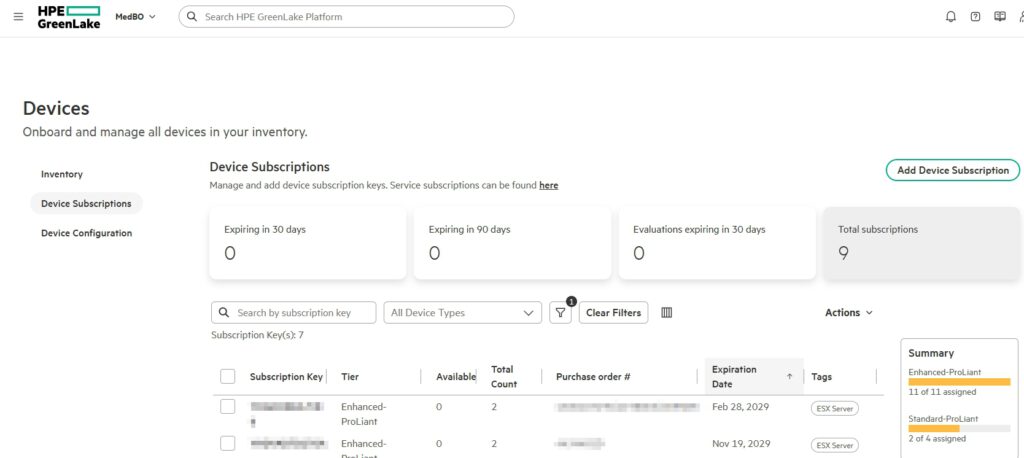Open the notifications bell
Viewport: 1024px width, 458px height.
pos(950,17)
